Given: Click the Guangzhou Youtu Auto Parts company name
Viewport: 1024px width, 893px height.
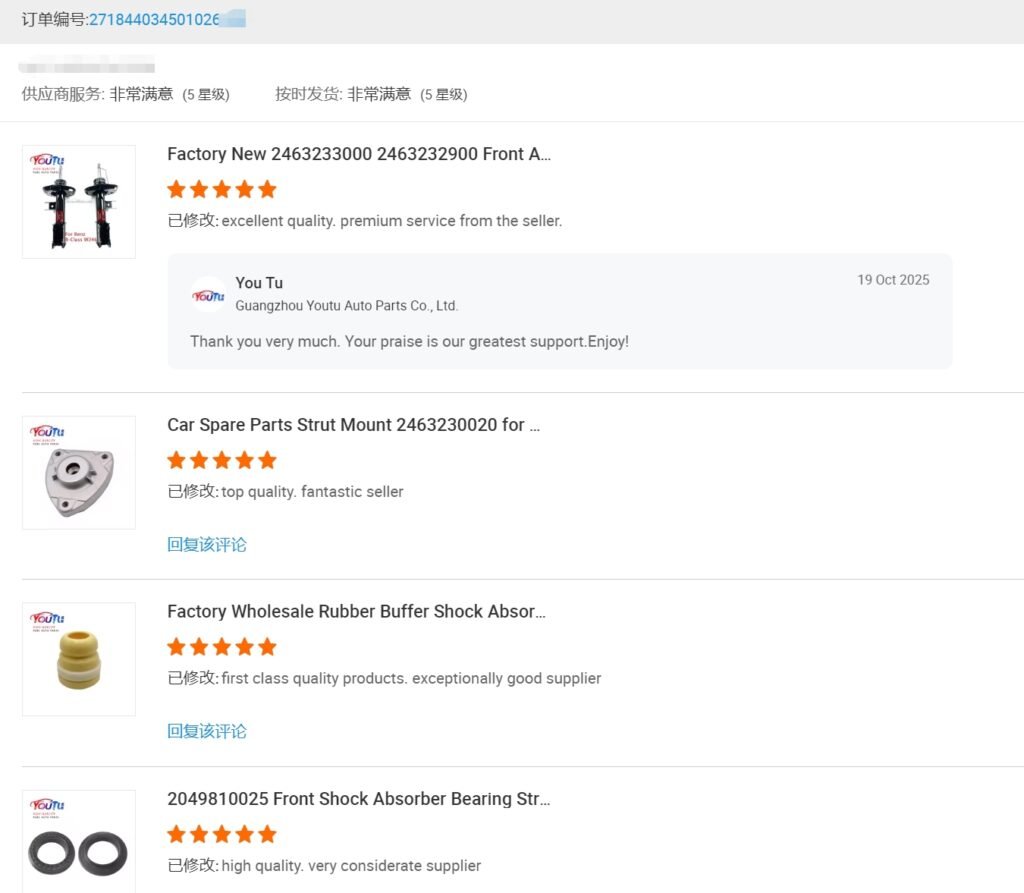Looking at the screenshot, I should [346, 306].
